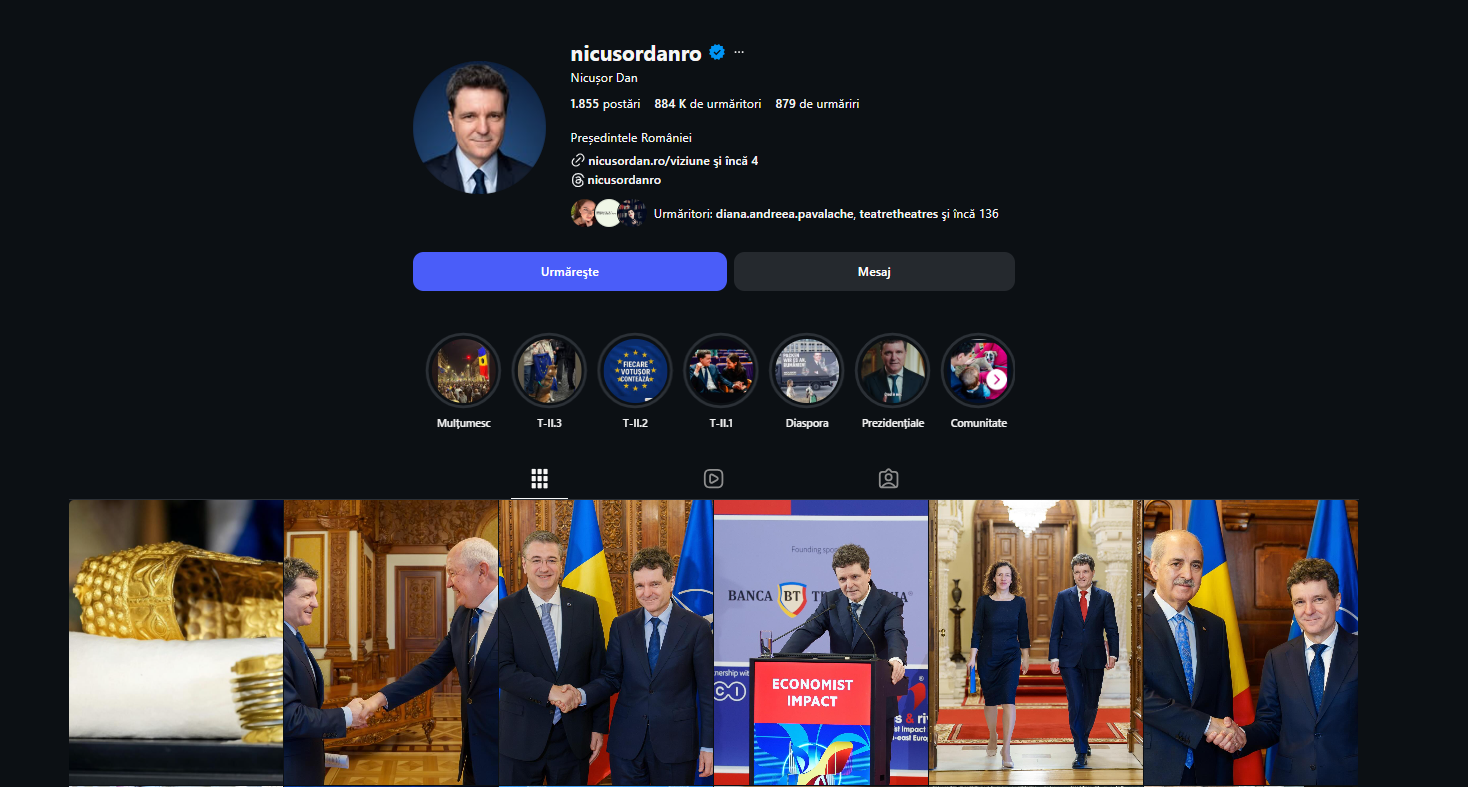Show more highlights with the right arrow
This screenshot has width=1468, height=787.
[996, 379]
